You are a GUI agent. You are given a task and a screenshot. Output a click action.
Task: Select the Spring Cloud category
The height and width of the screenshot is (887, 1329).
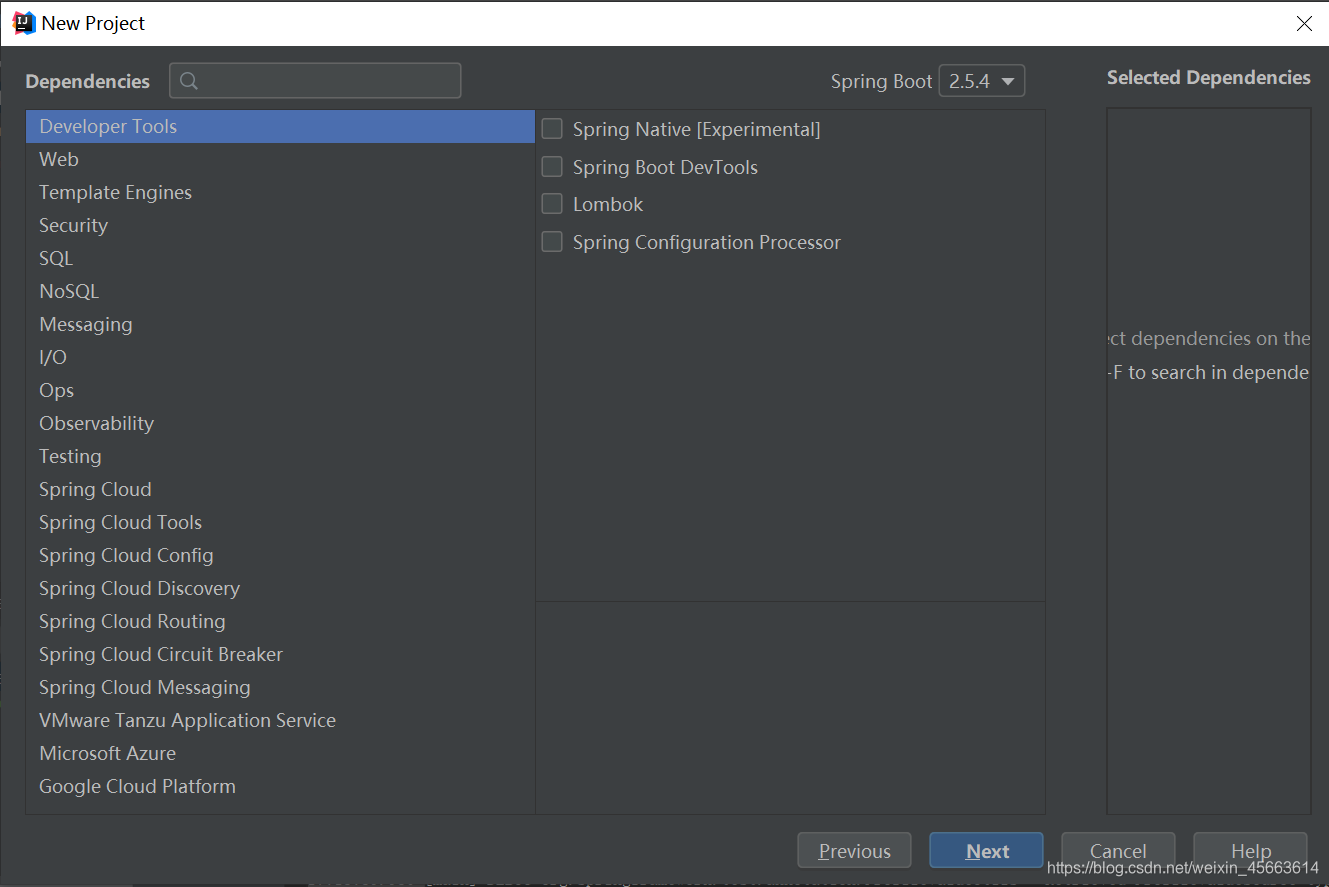[x=281, y=489]
